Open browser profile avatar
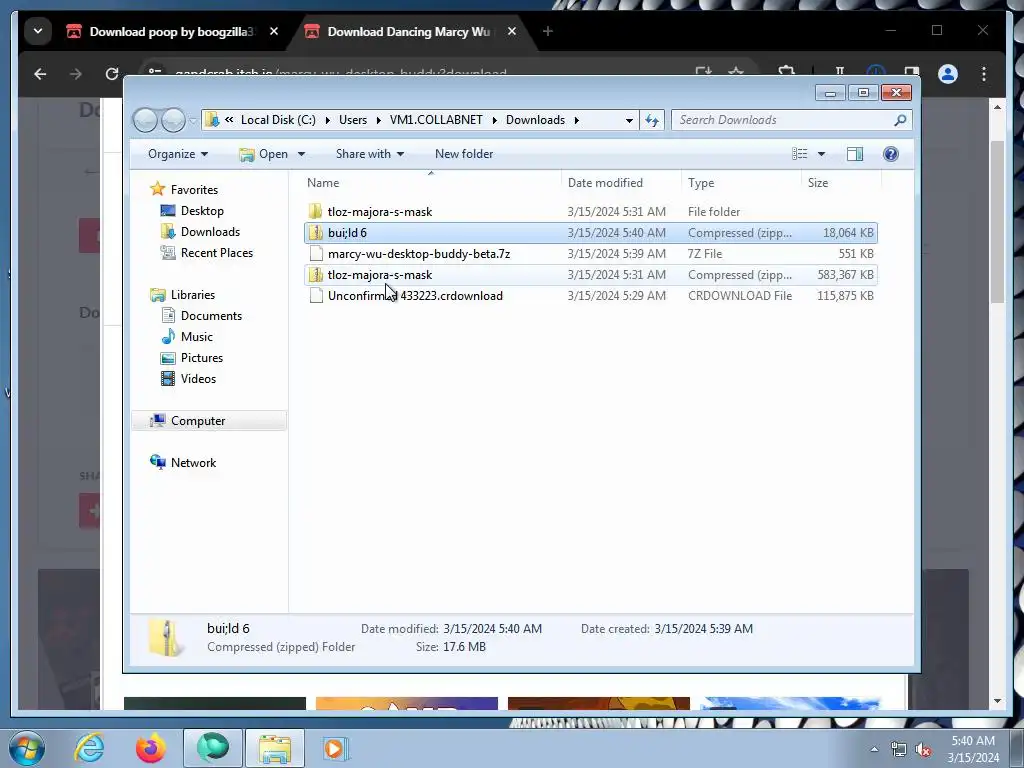1024x768 pixels. pos(948,74)
